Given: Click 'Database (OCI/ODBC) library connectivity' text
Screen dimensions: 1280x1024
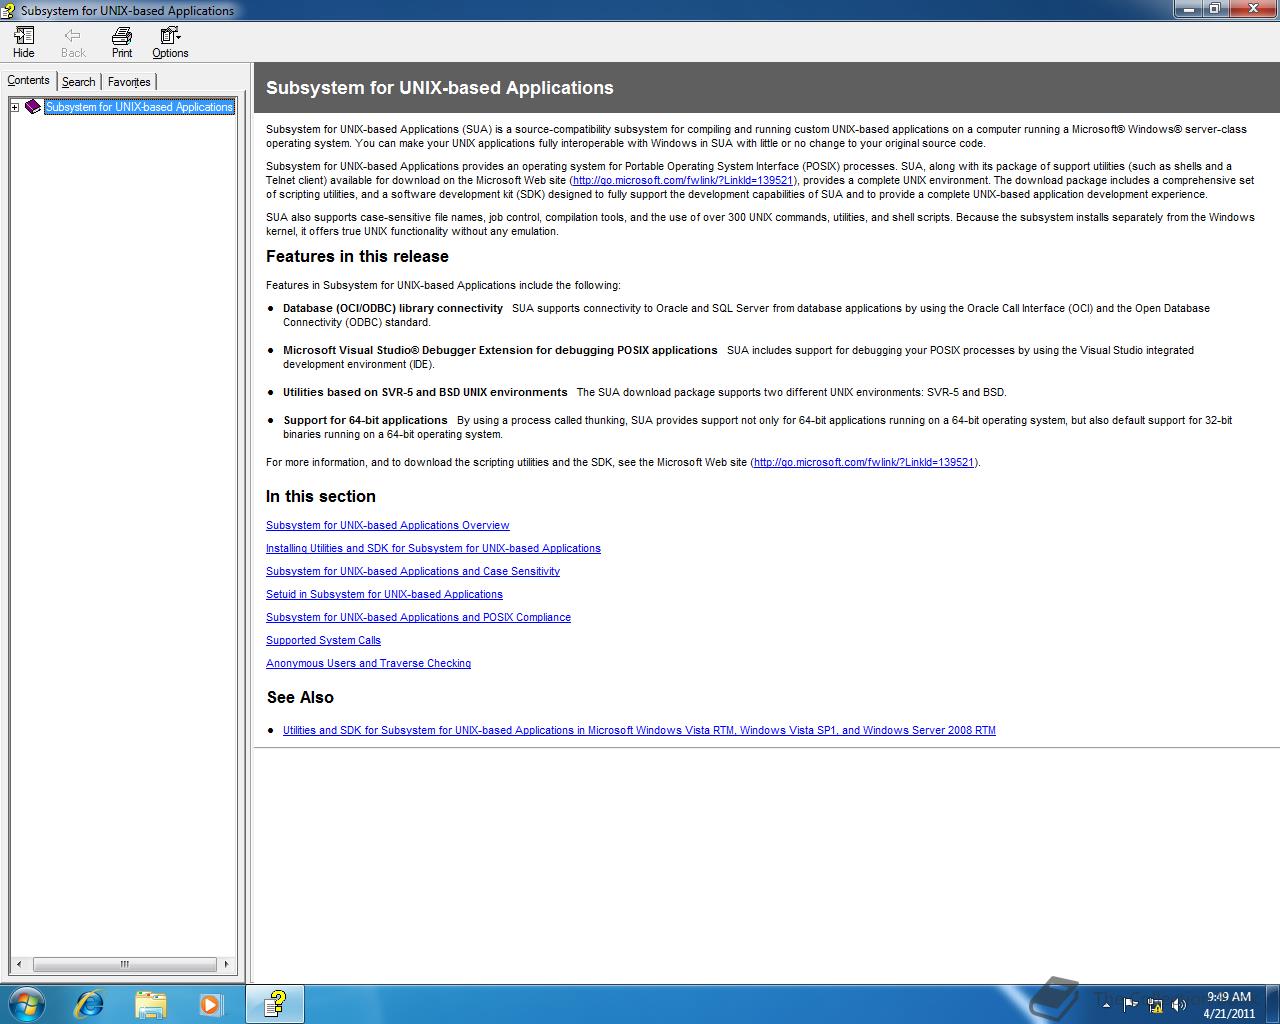Looking at the screenshot, I should coord(393,308).
